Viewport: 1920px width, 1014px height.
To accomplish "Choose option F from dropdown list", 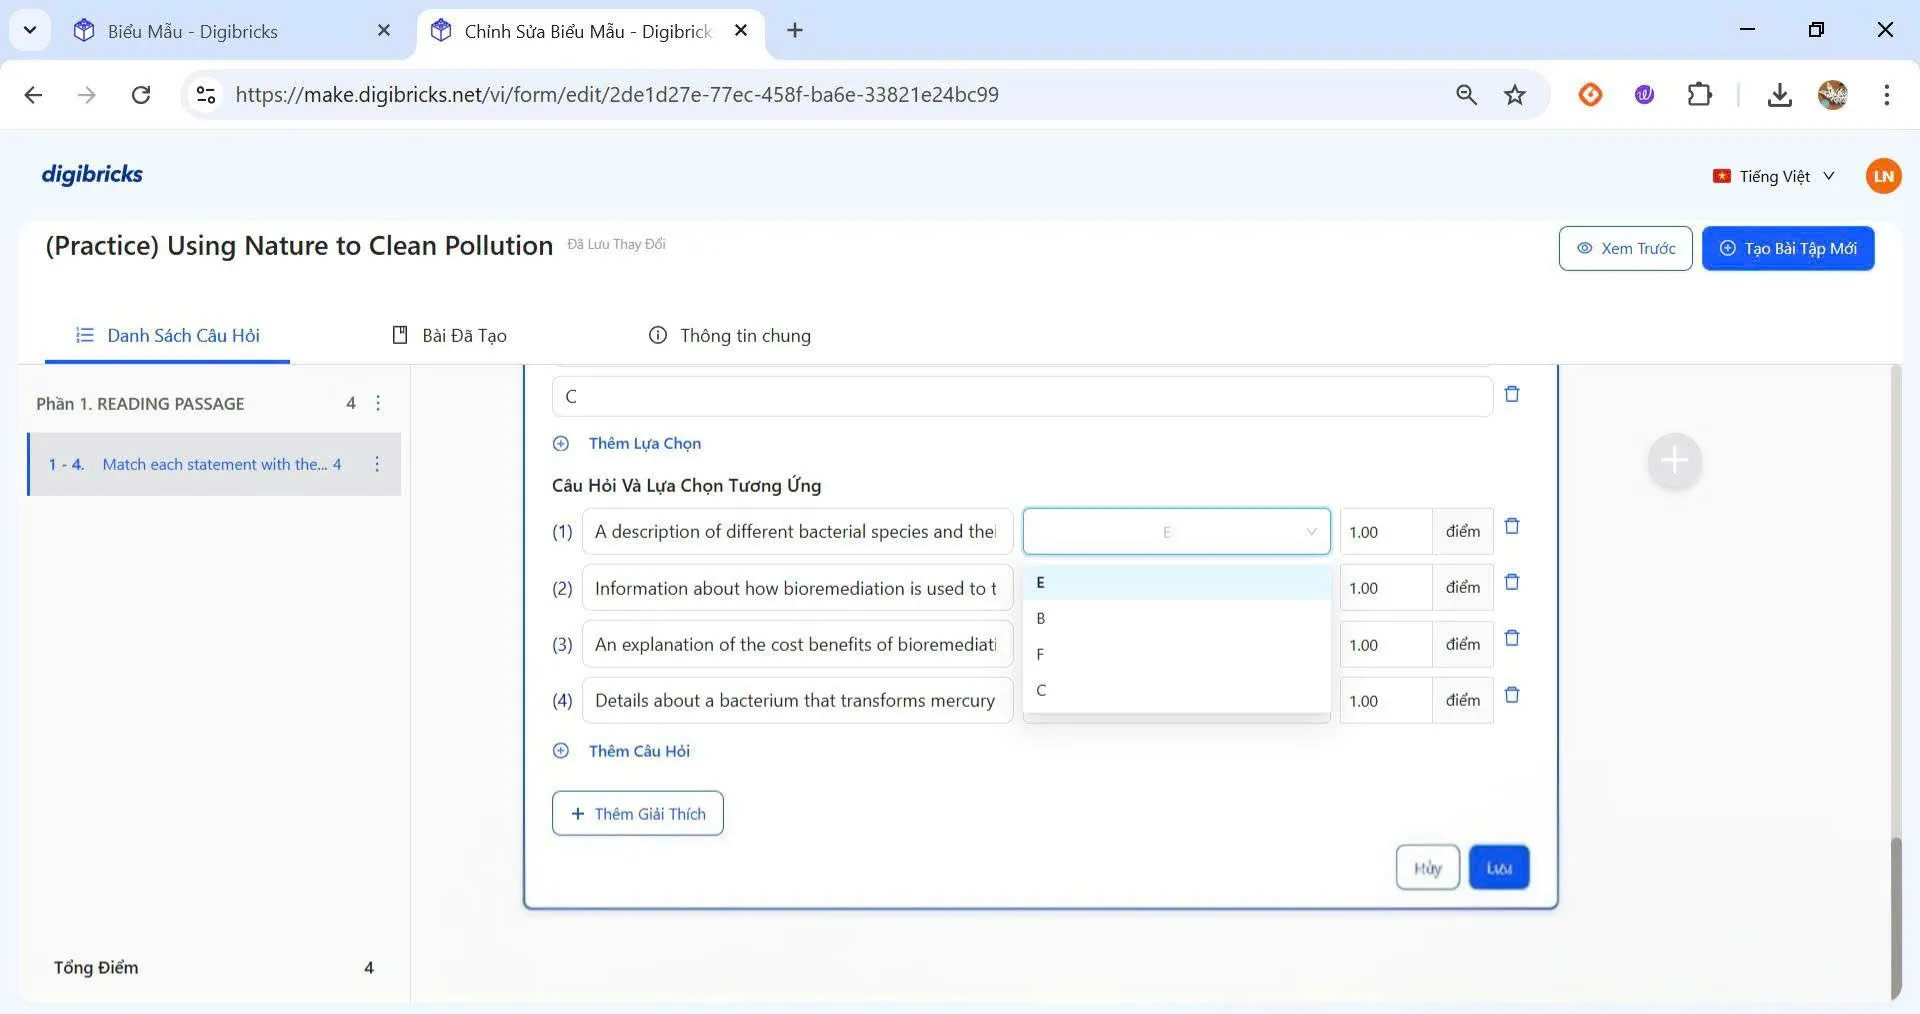I will 1175,655.
